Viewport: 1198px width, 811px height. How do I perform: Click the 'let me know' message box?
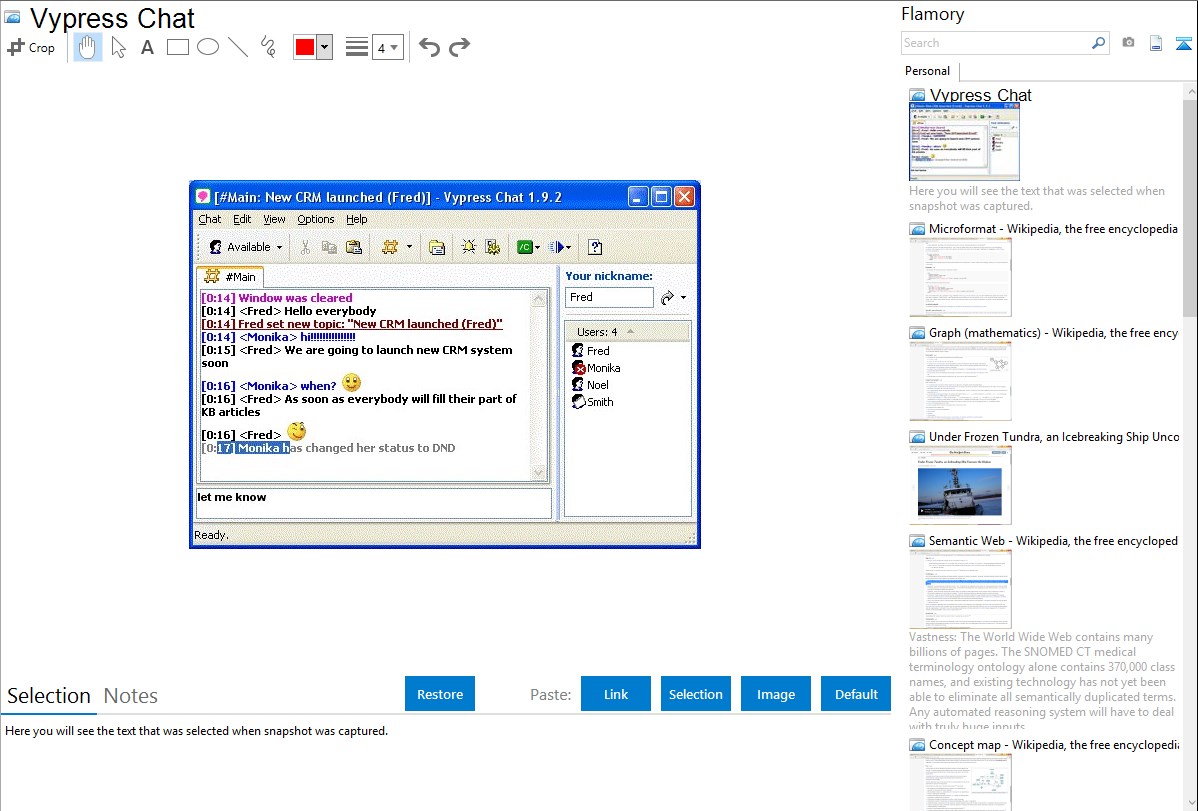click(x=374, y=504)
